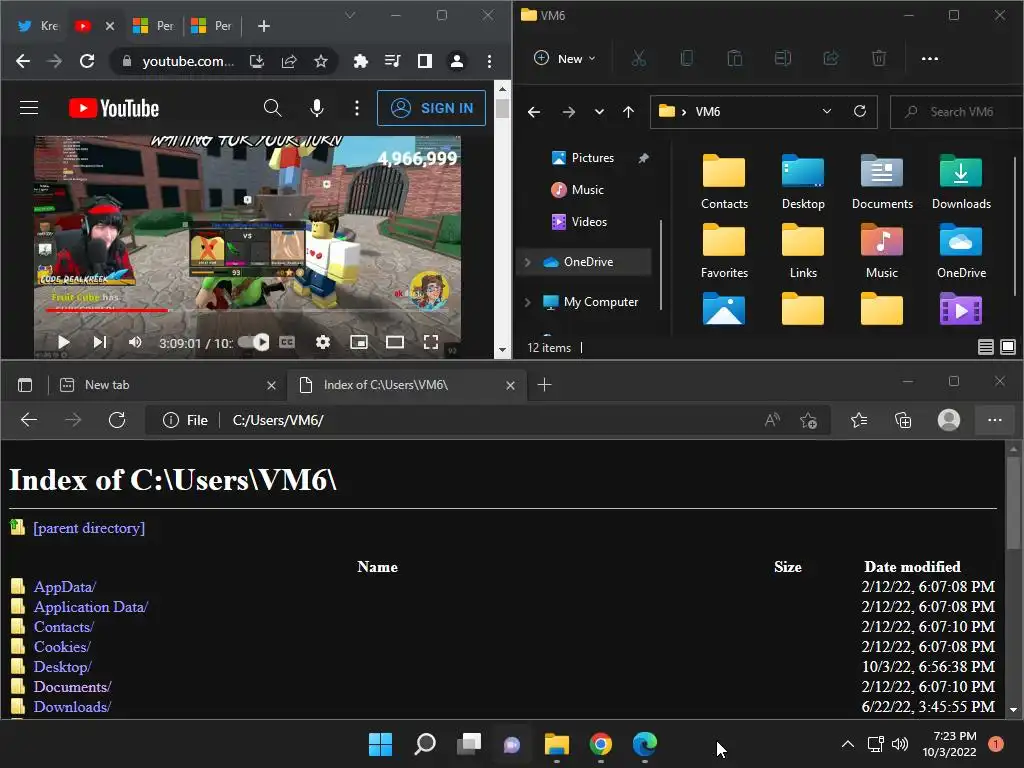Toggle Chrome side panel
1024x768 pixels.
425,61
